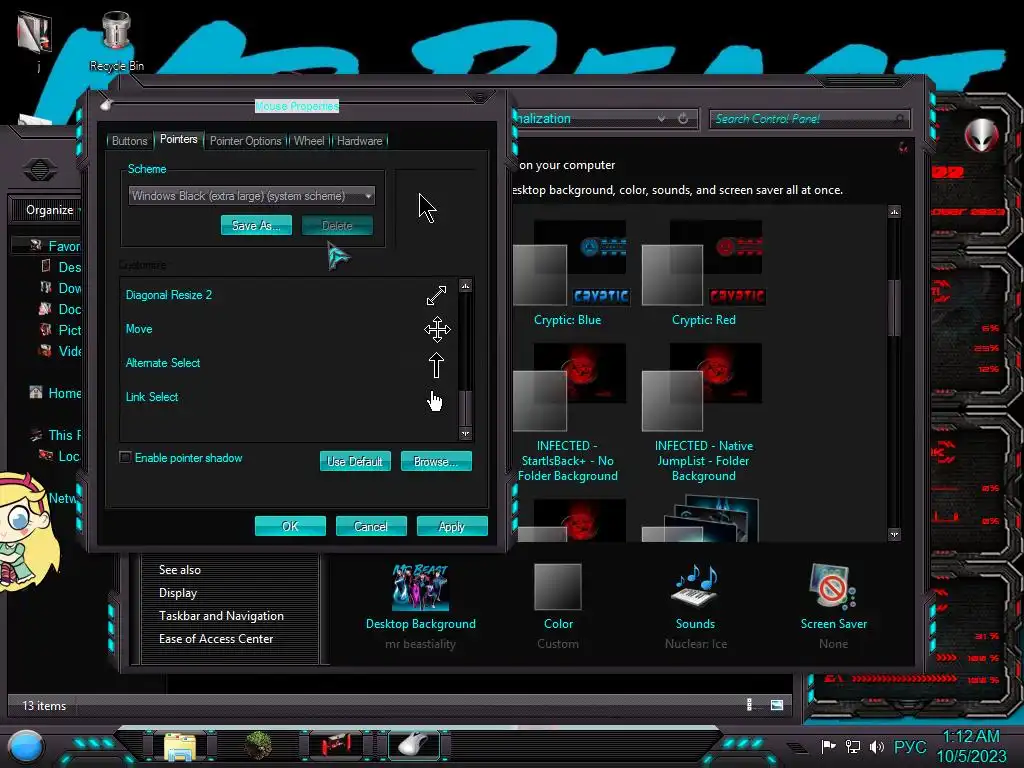Open Ease of Access Center link

point(216,639)
